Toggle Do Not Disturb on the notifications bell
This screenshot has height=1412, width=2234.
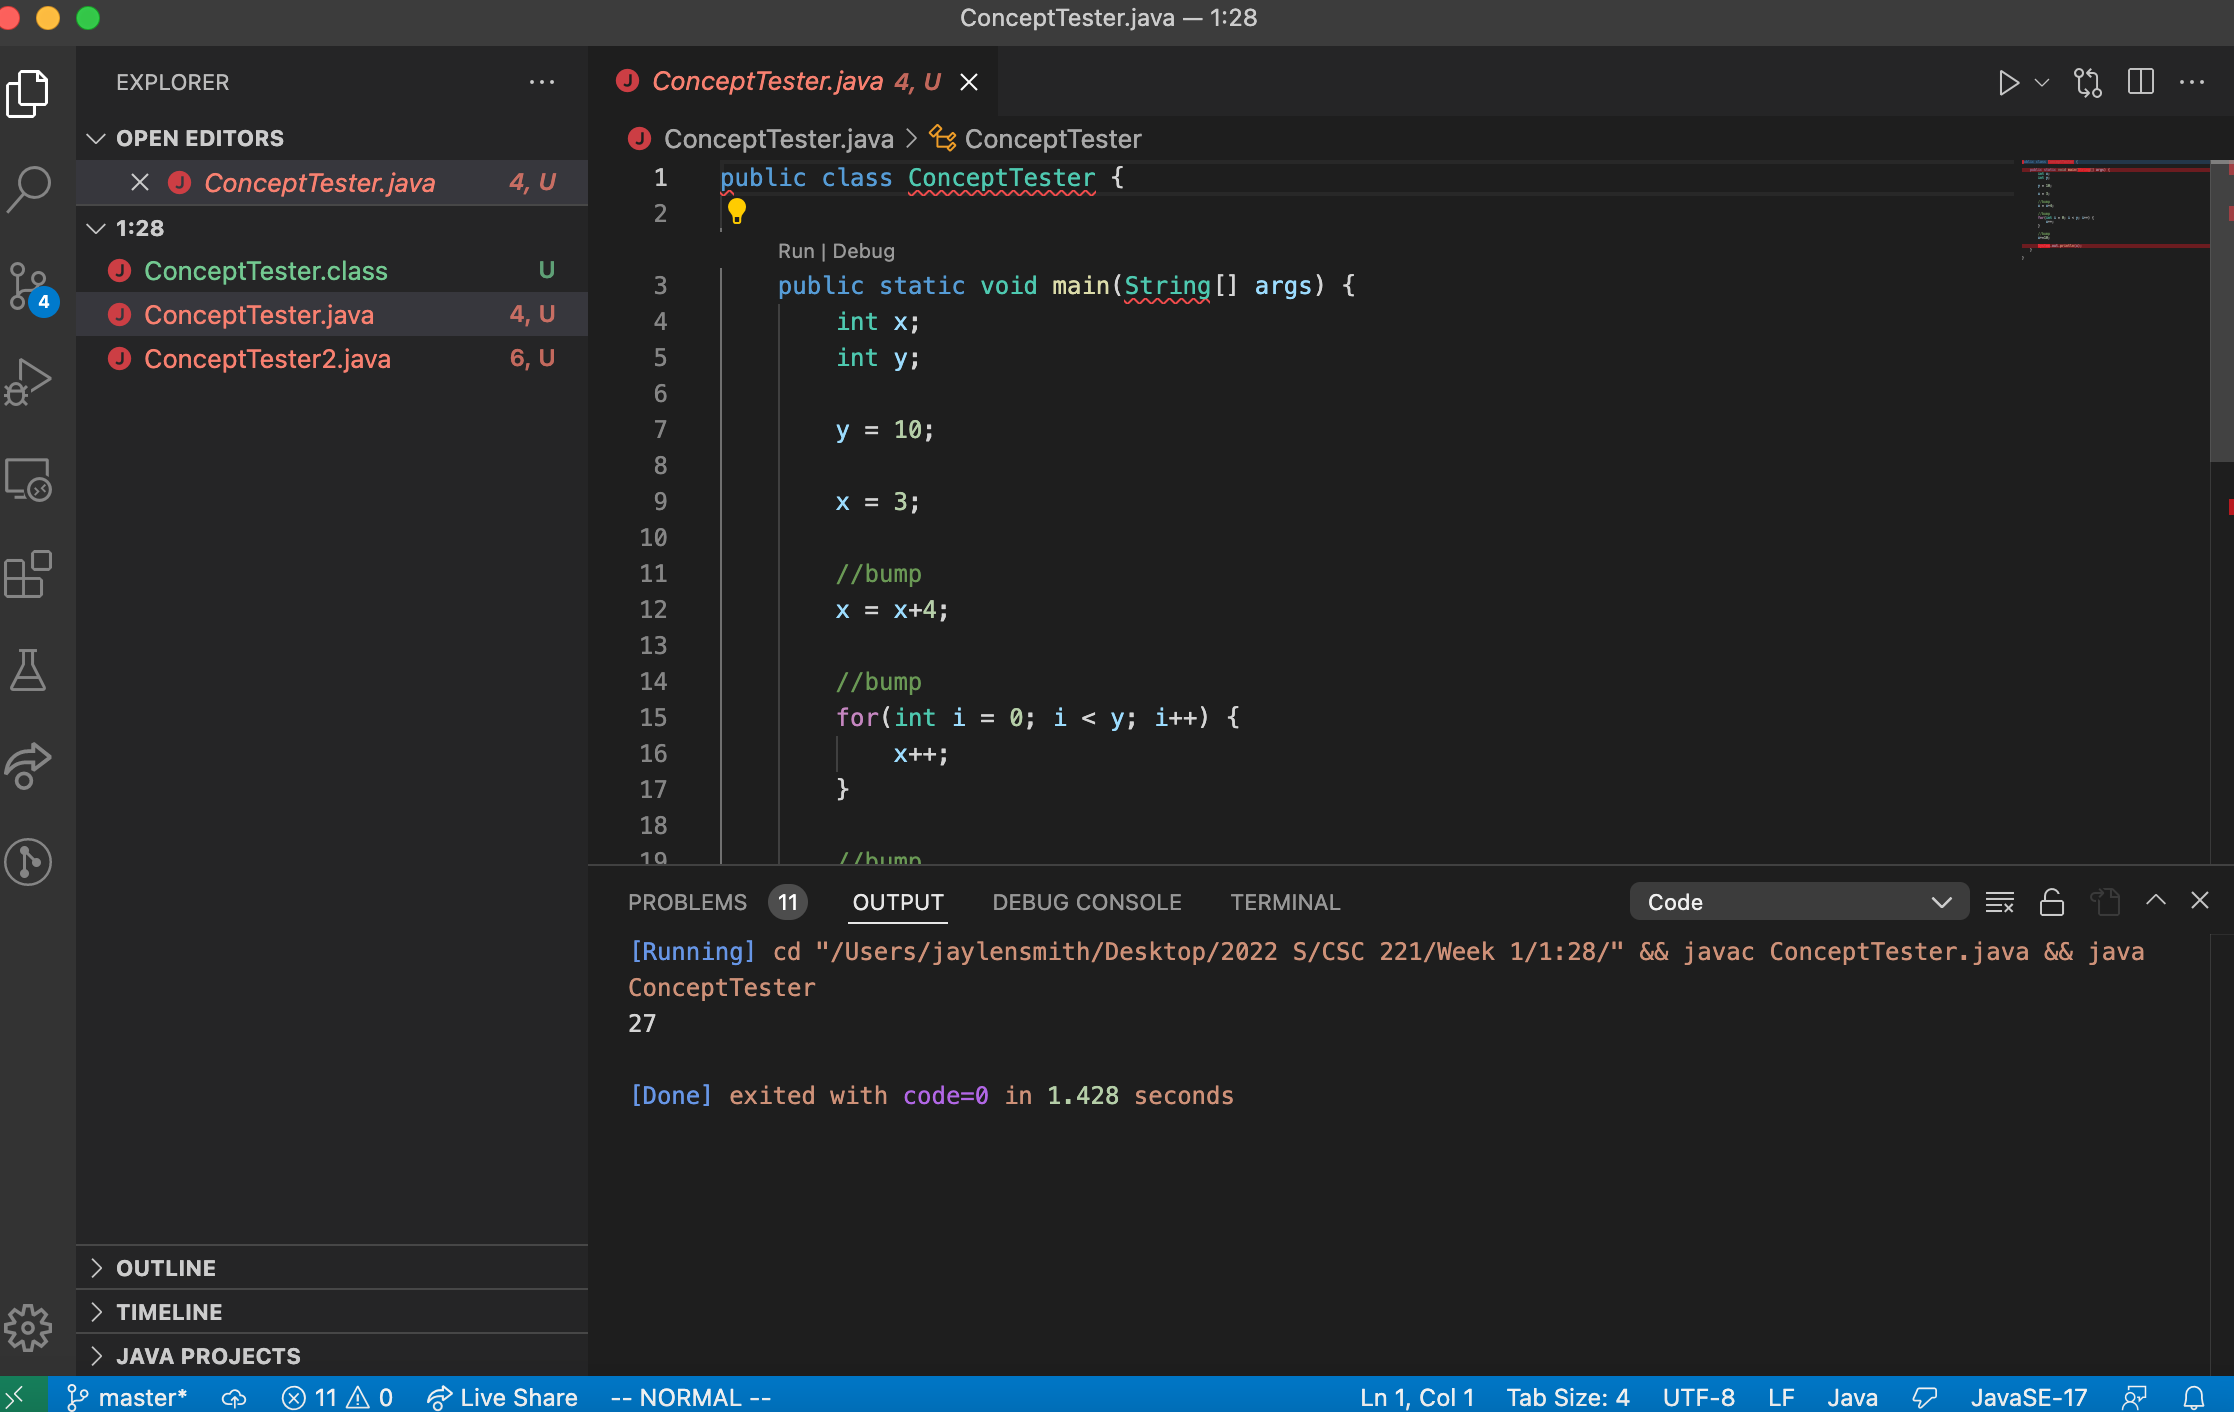coord(2196,1397)
